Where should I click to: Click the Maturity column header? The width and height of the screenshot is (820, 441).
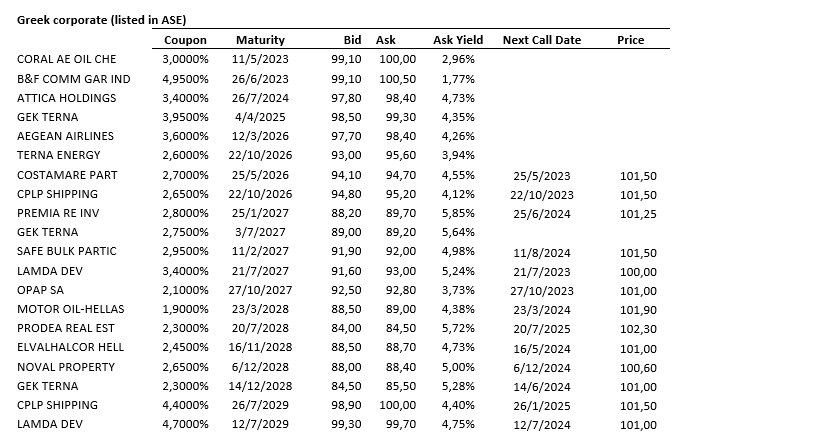[260, 40]
